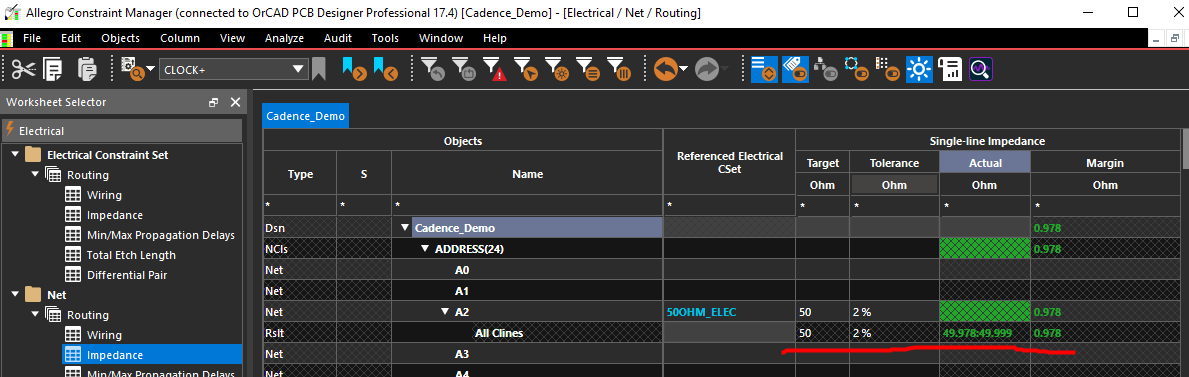Open Wiring worksheet under Electrical Constraint Set
The height and width of the screenshot is (377, 1189).
104,195
